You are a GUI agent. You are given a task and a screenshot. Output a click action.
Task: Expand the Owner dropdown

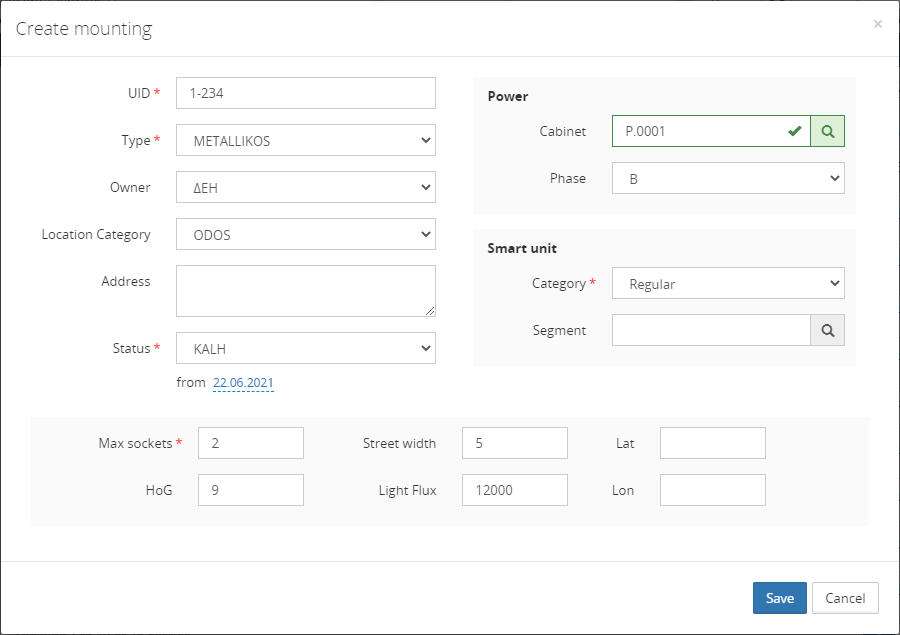305,188
